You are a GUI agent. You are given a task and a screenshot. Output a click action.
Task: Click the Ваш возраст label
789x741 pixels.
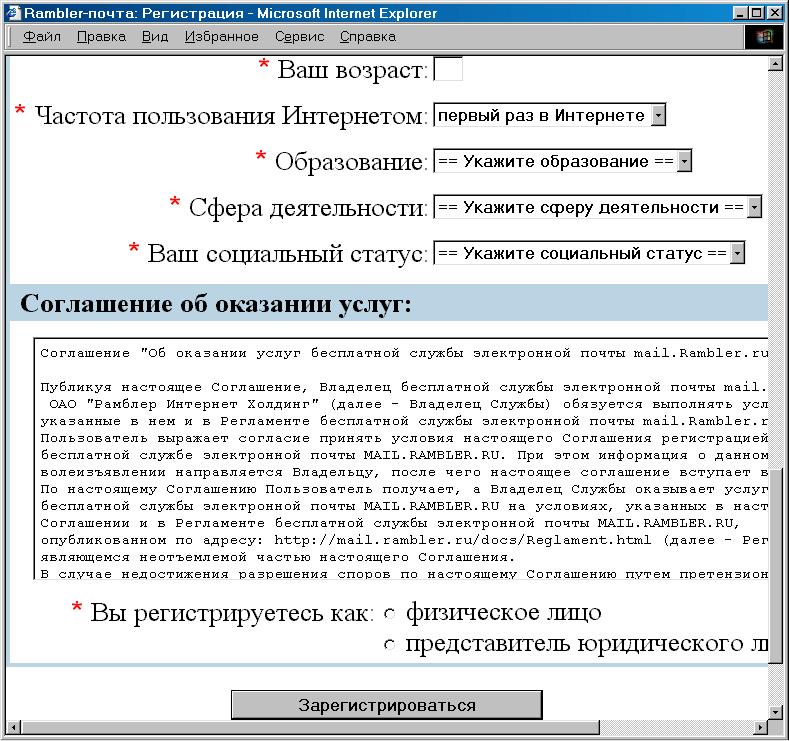coord(352,70)
